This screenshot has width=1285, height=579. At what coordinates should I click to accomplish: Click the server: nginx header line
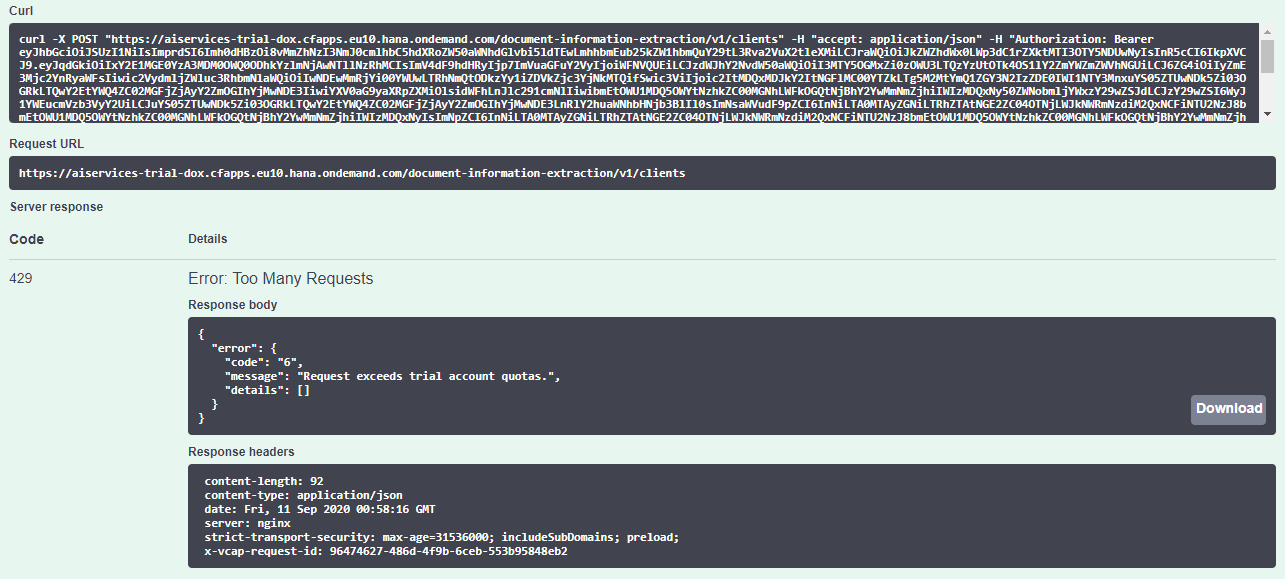pyautogui.click(x=247, y=523)
